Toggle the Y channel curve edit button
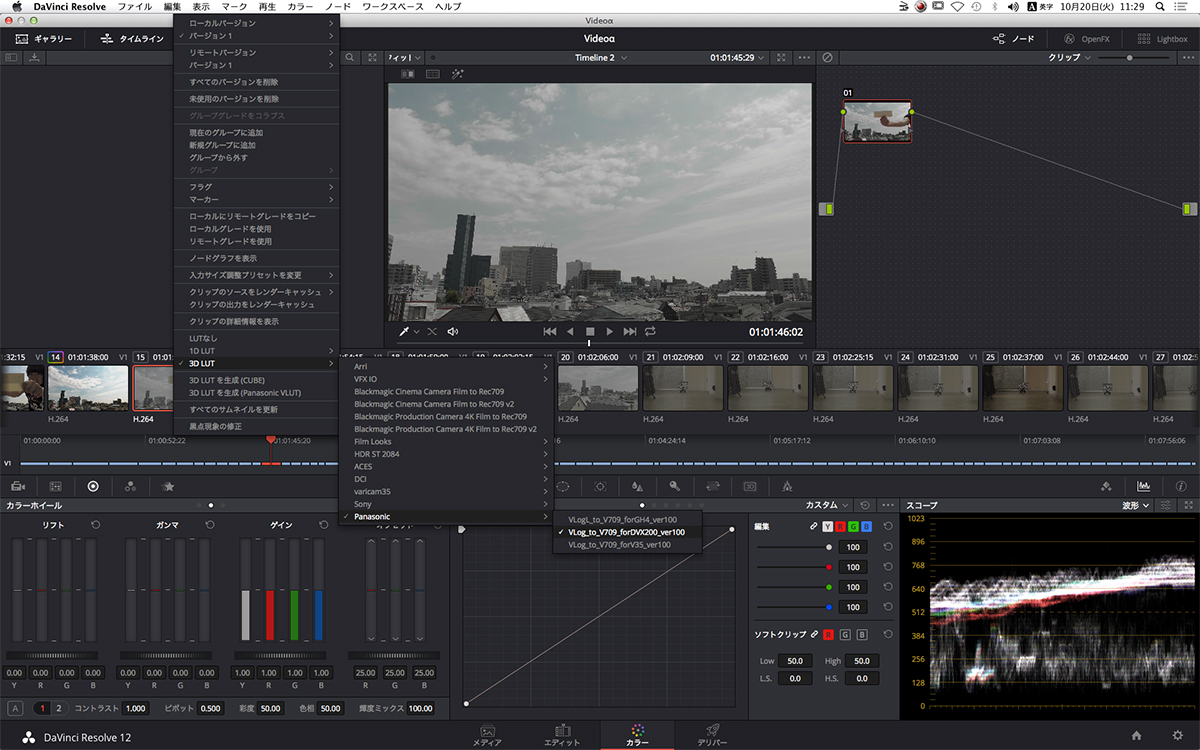Screen dimensions: 1200x750 coord(827,526)
